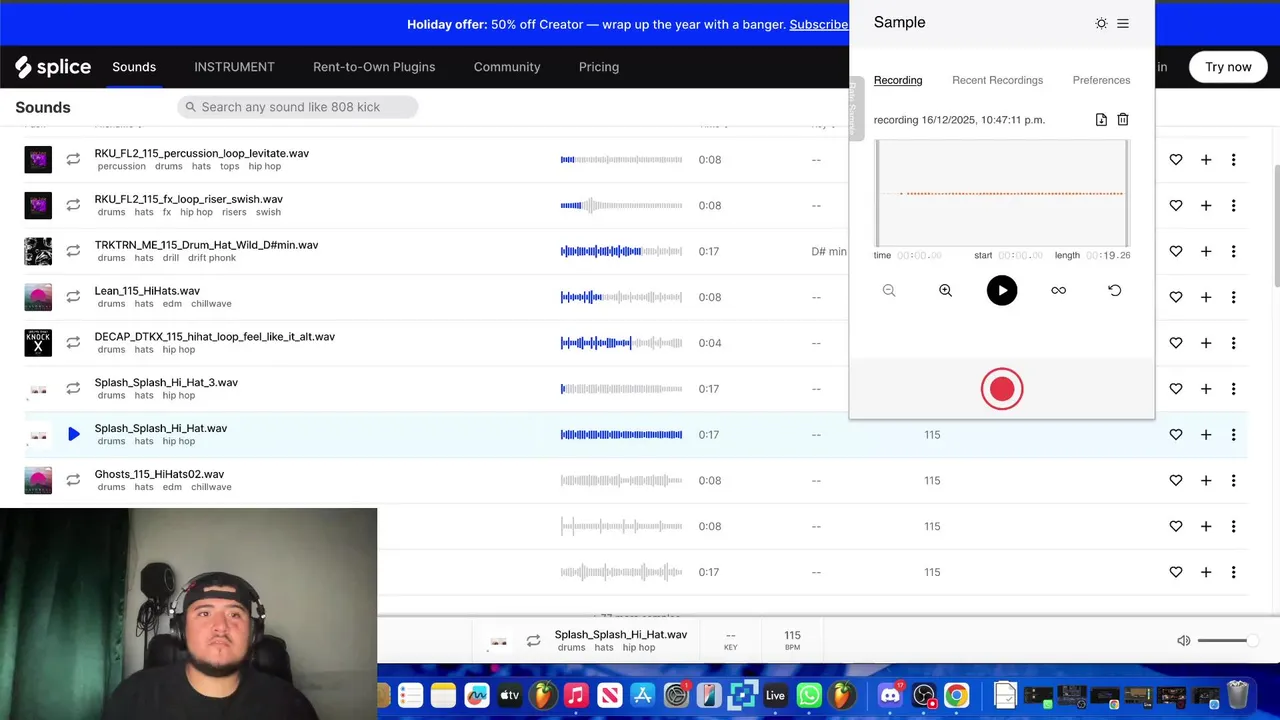Open the INSTRUMENT nav tab
Image resolution: width=1280 pixels, height=720 pixels.
click(234, 67)
